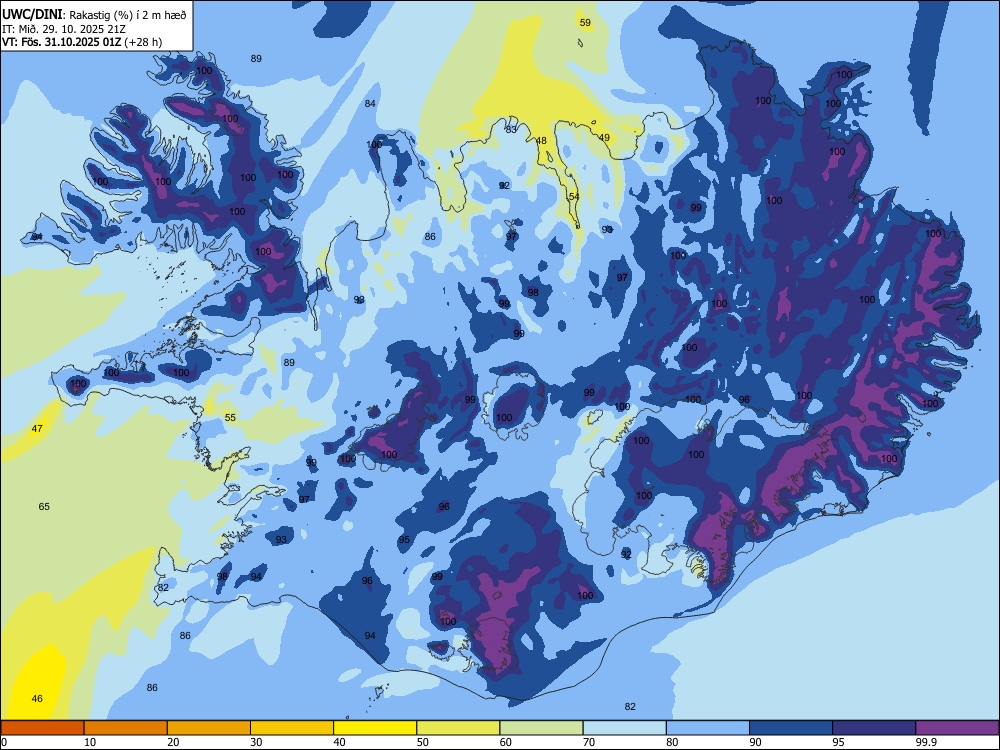Click the legend label '0'
This screenshot has height=750, width=1000.
point(4,742)
